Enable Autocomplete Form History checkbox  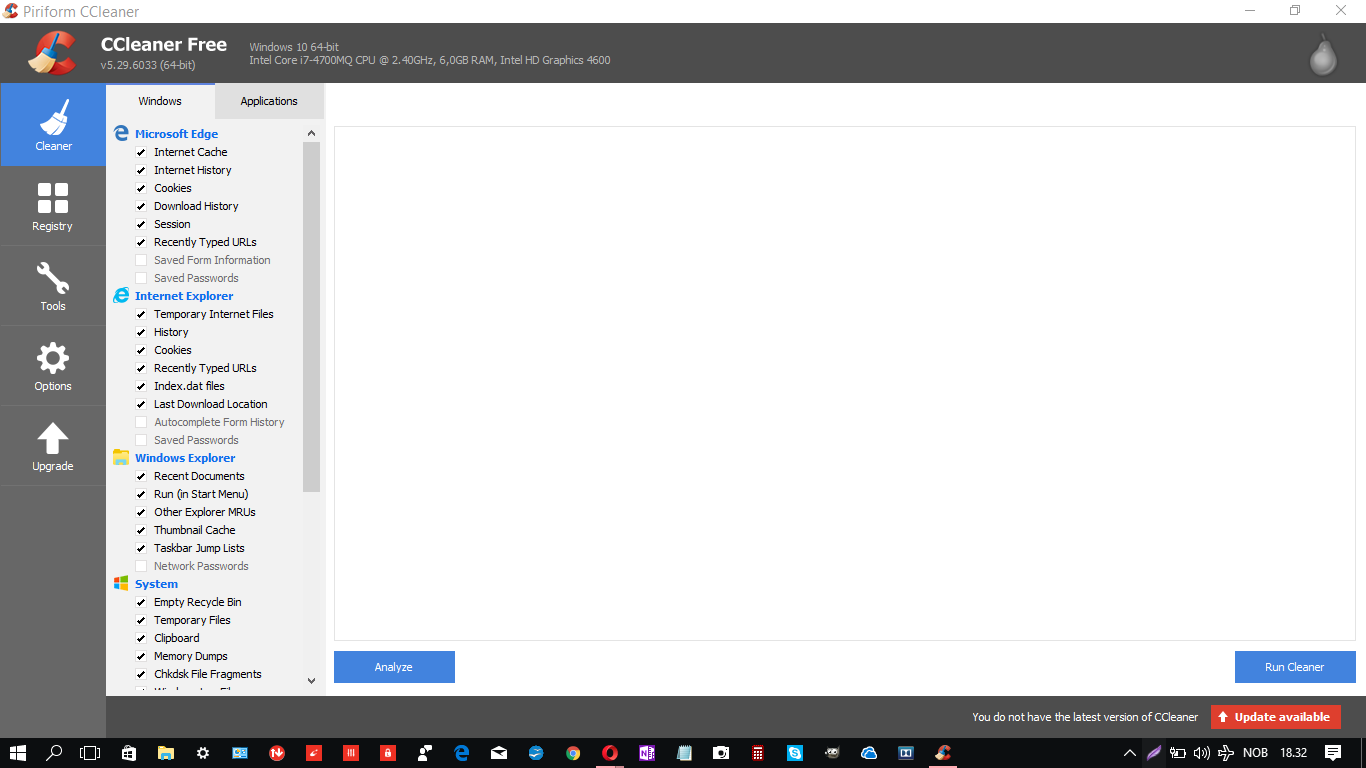pyautogui.click(x=141, y=422)
